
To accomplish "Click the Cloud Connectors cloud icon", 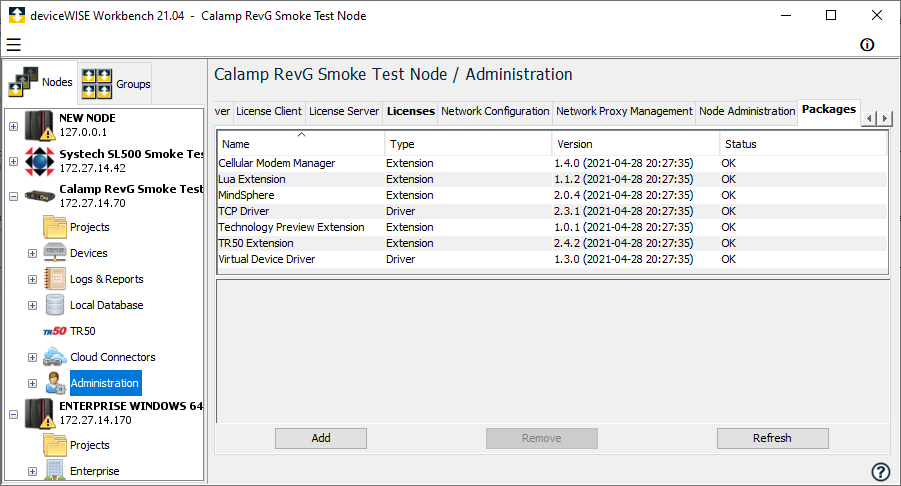I will coord(55,357).
